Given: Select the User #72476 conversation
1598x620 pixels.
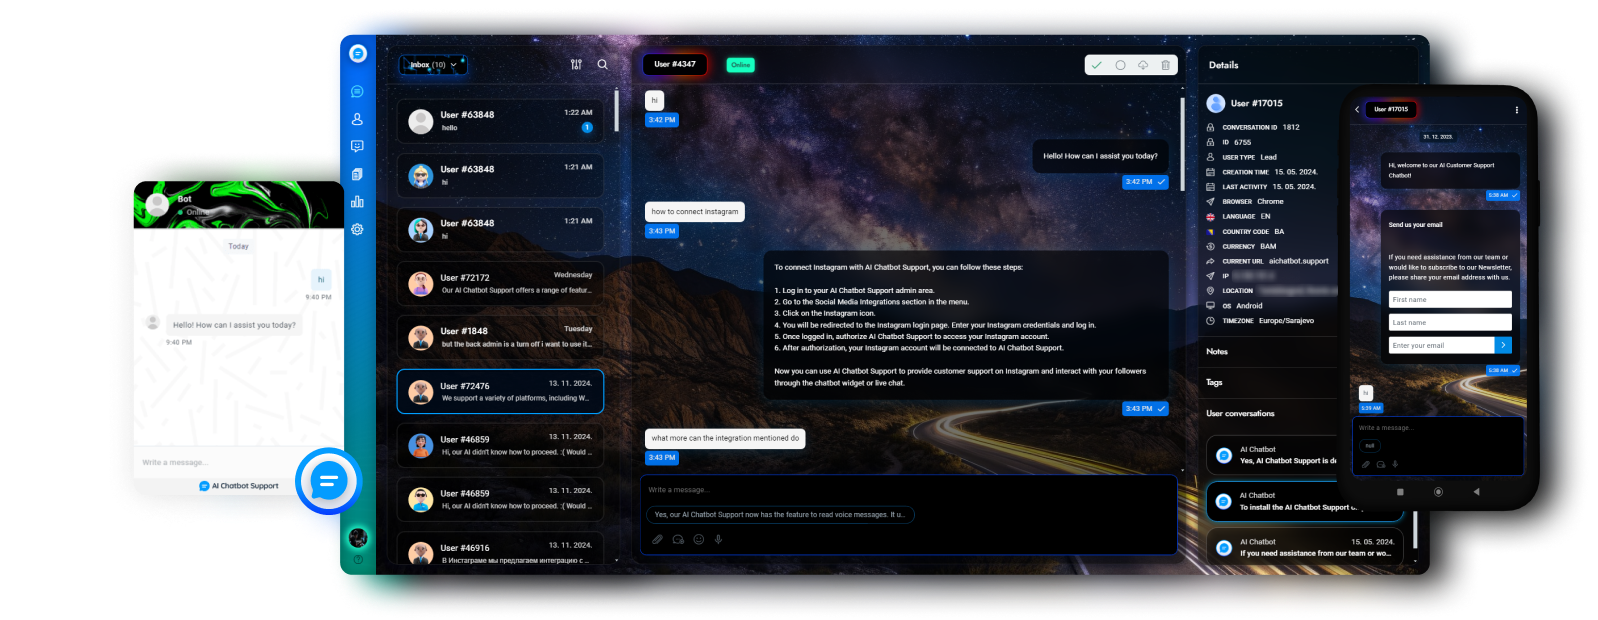Looking at the screenshot, I should coord(500,391).
